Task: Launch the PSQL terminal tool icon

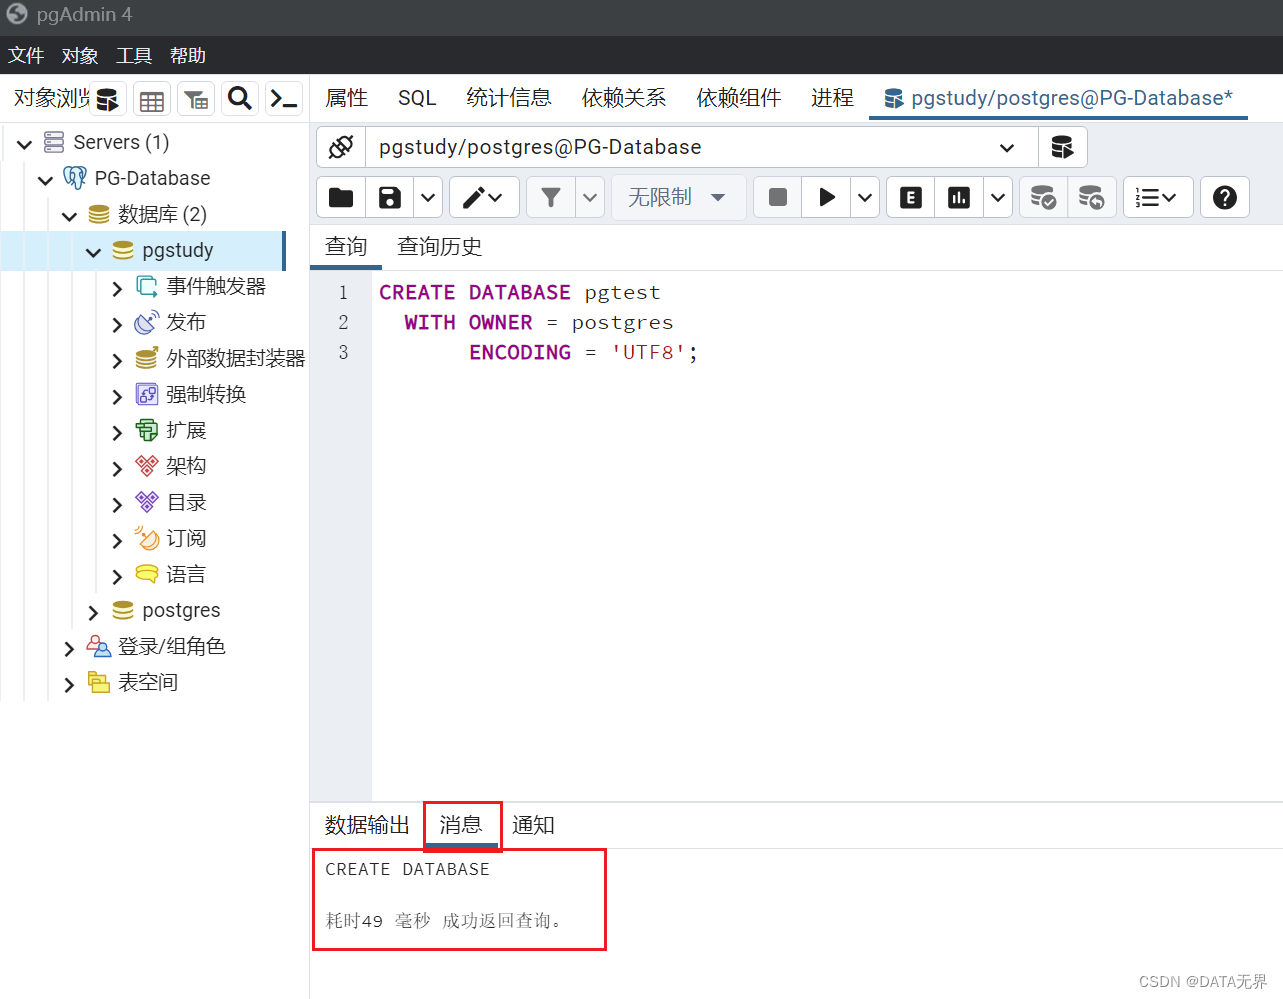Action: coord(284,98)
